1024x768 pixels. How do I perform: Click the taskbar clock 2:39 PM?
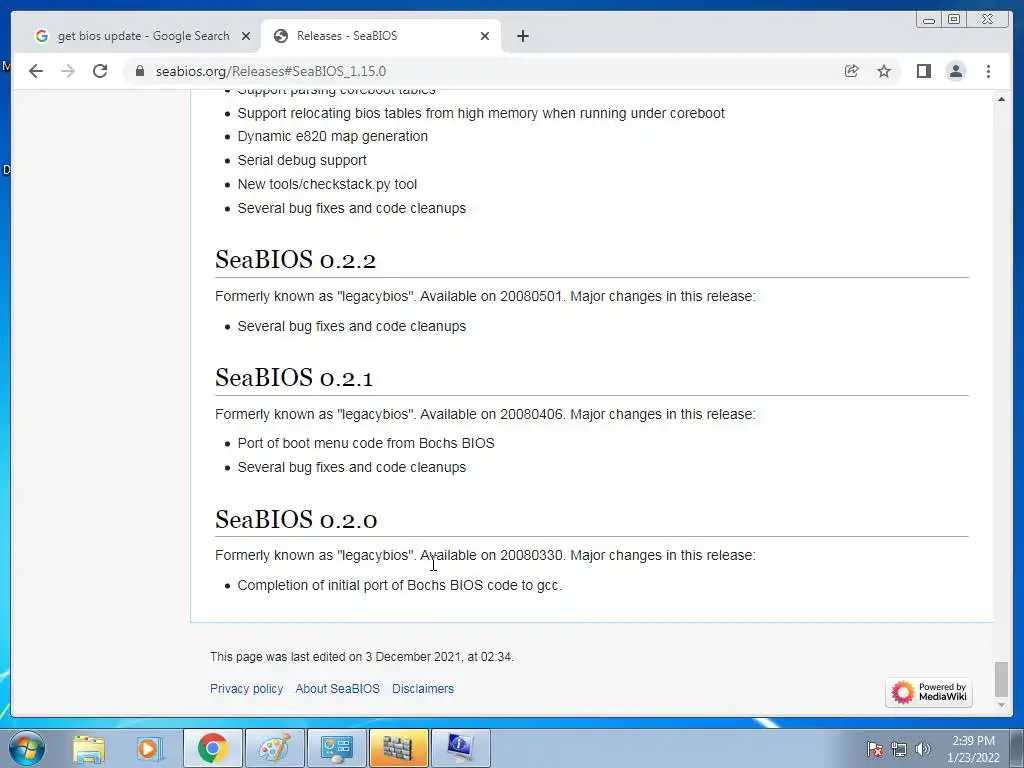pos(973,748)
